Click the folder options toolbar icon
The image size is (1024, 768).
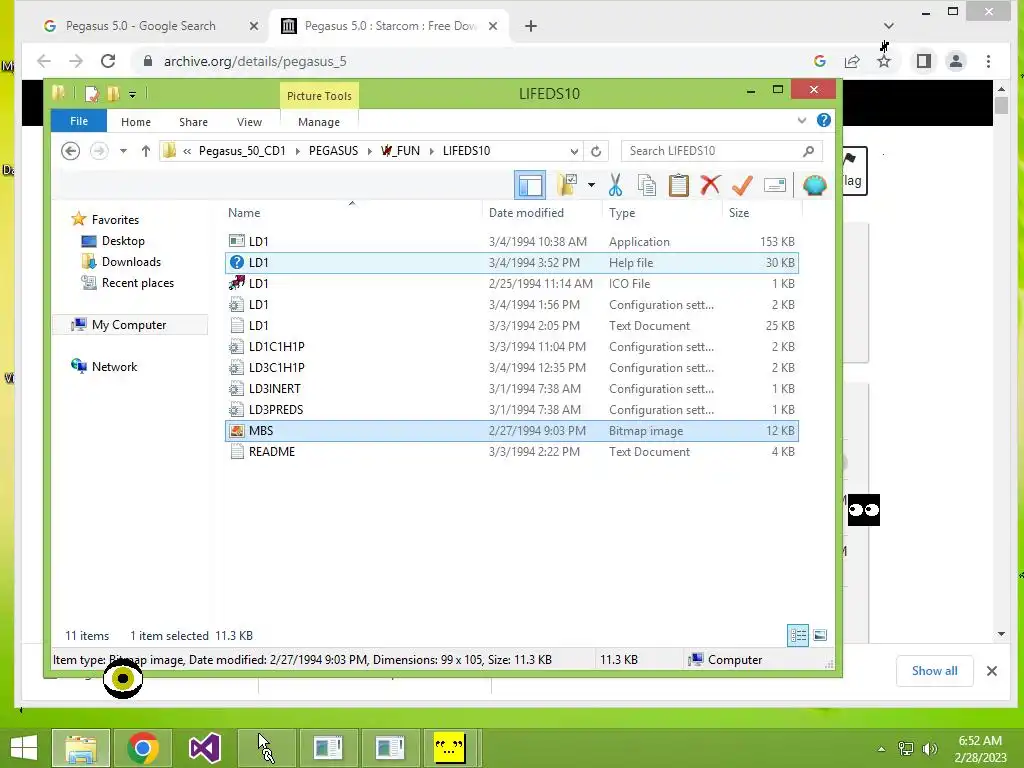pos(567,185)
